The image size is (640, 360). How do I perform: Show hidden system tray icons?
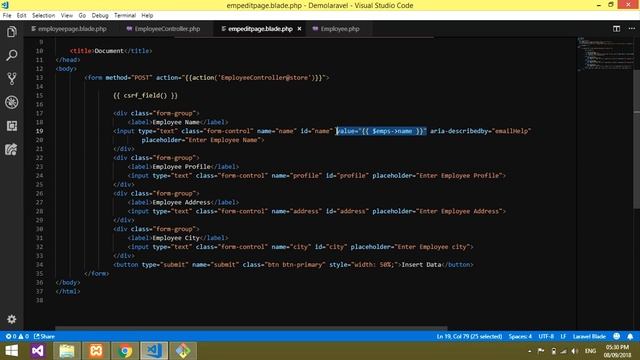529,351
